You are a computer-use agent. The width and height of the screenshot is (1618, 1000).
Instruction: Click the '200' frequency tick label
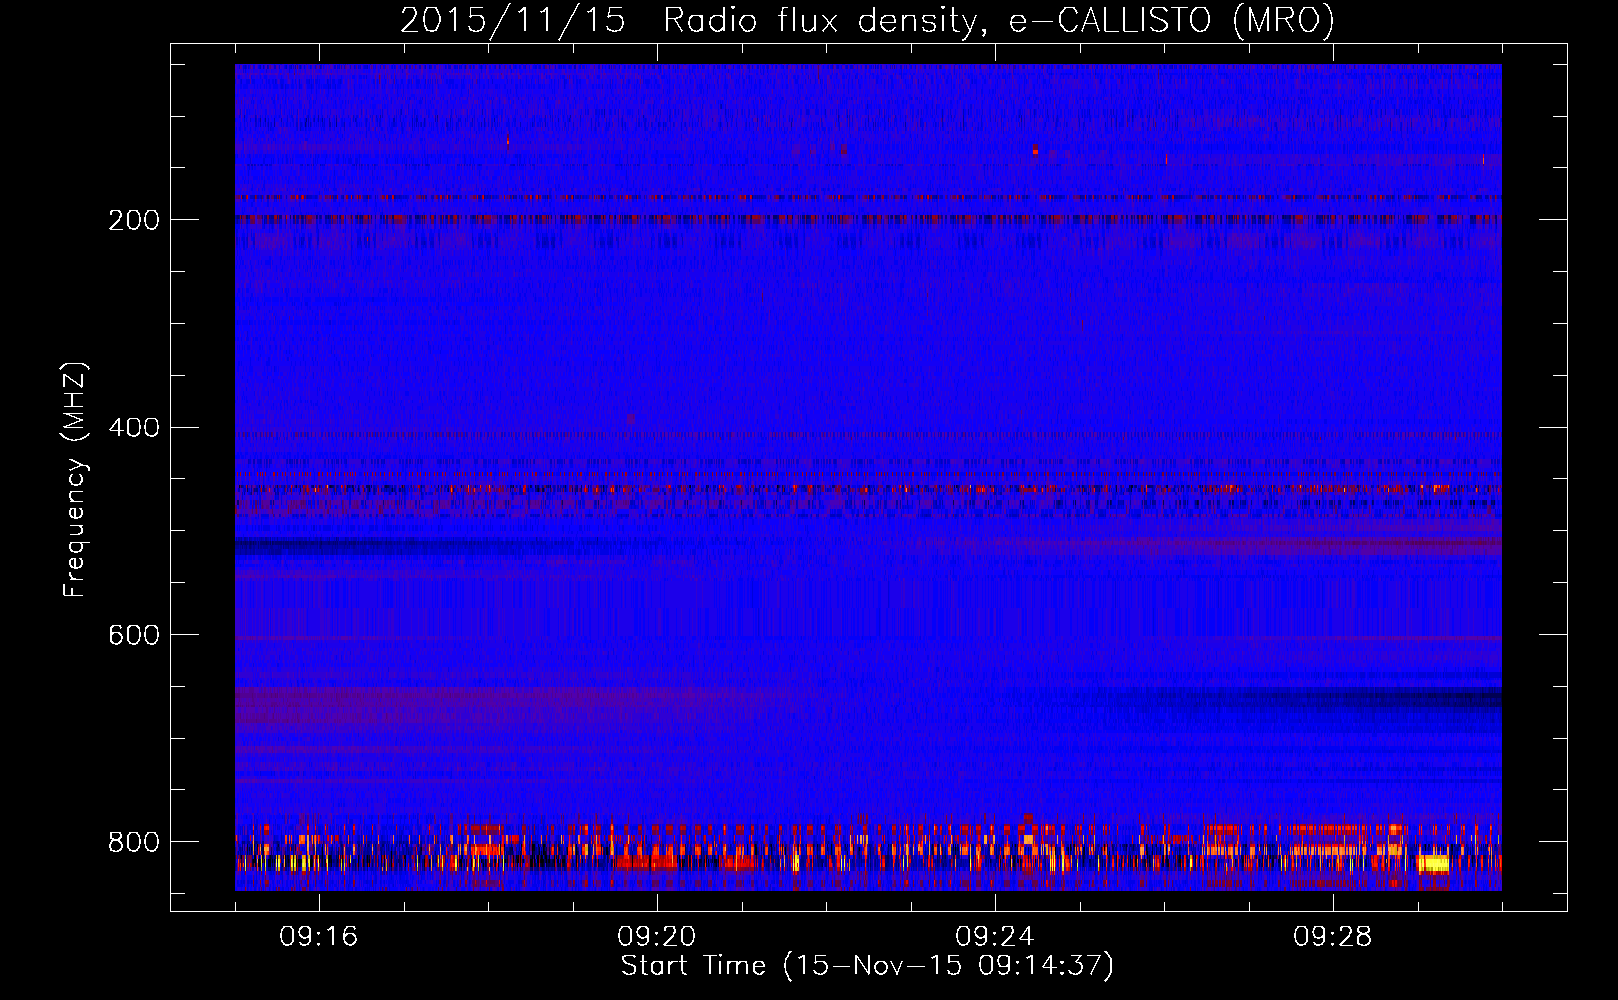pos(134,220)
